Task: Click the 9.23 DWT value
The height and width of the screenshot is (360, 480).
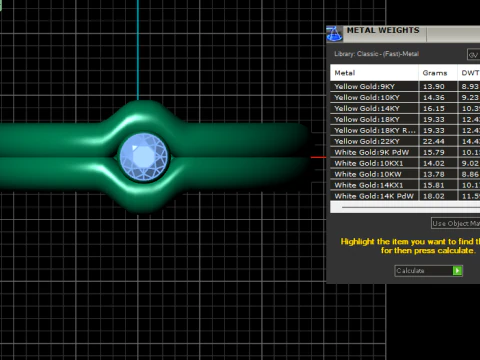Action: tap(470, 98)
